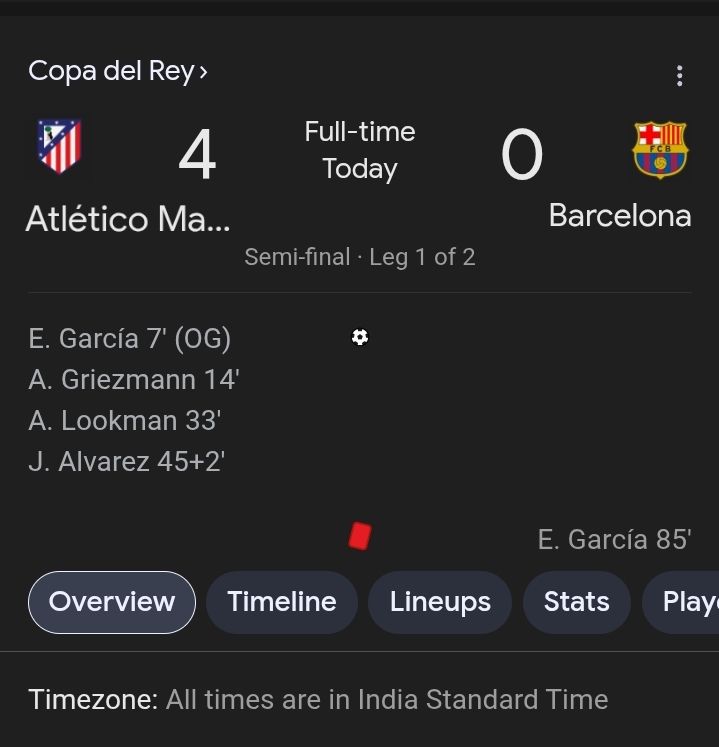Screen dimensions: 719x747
Task: Click E. García 7' own goal entry
Action: pyautogui.click(x=130, y=339)
